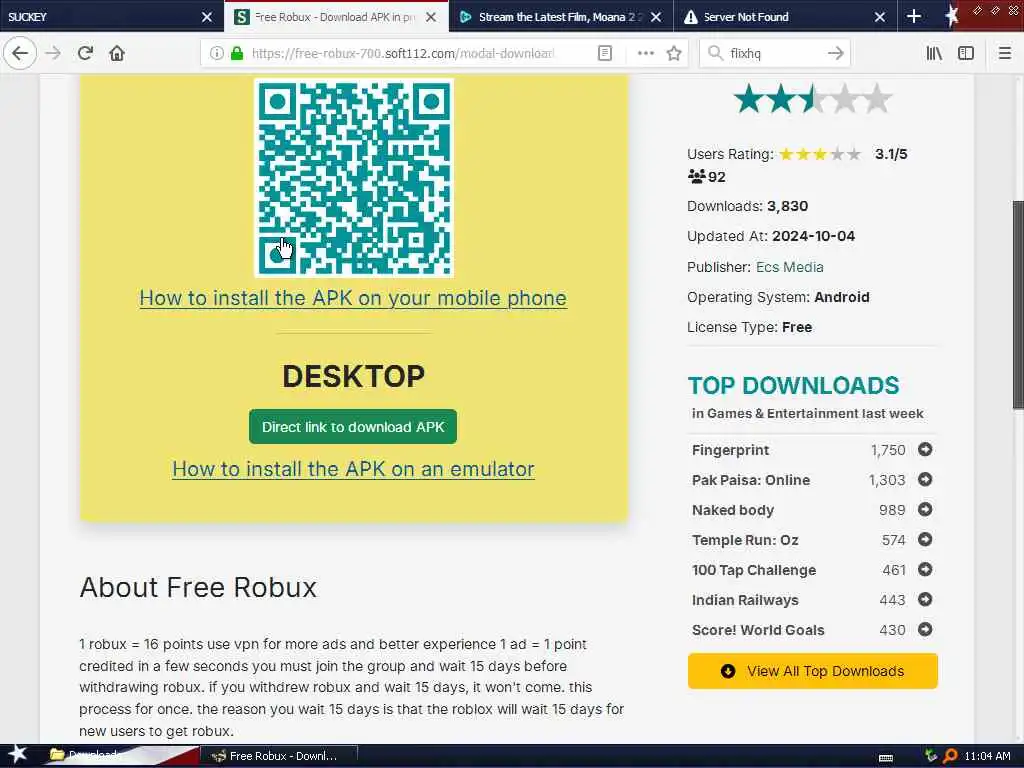This screenshot has width=1024, height=768.
Task: Close the SUCKEY tab
Action: (x=206, y=17)
